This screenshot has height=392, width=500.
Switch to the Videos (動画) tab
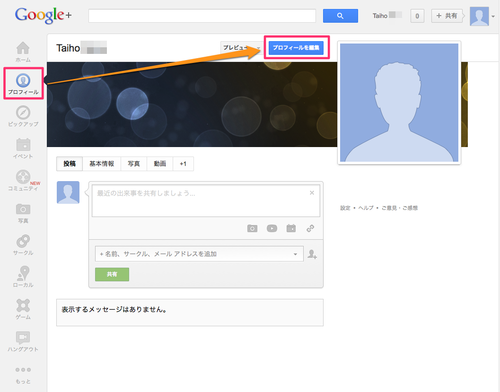click(x=160, y=164)
